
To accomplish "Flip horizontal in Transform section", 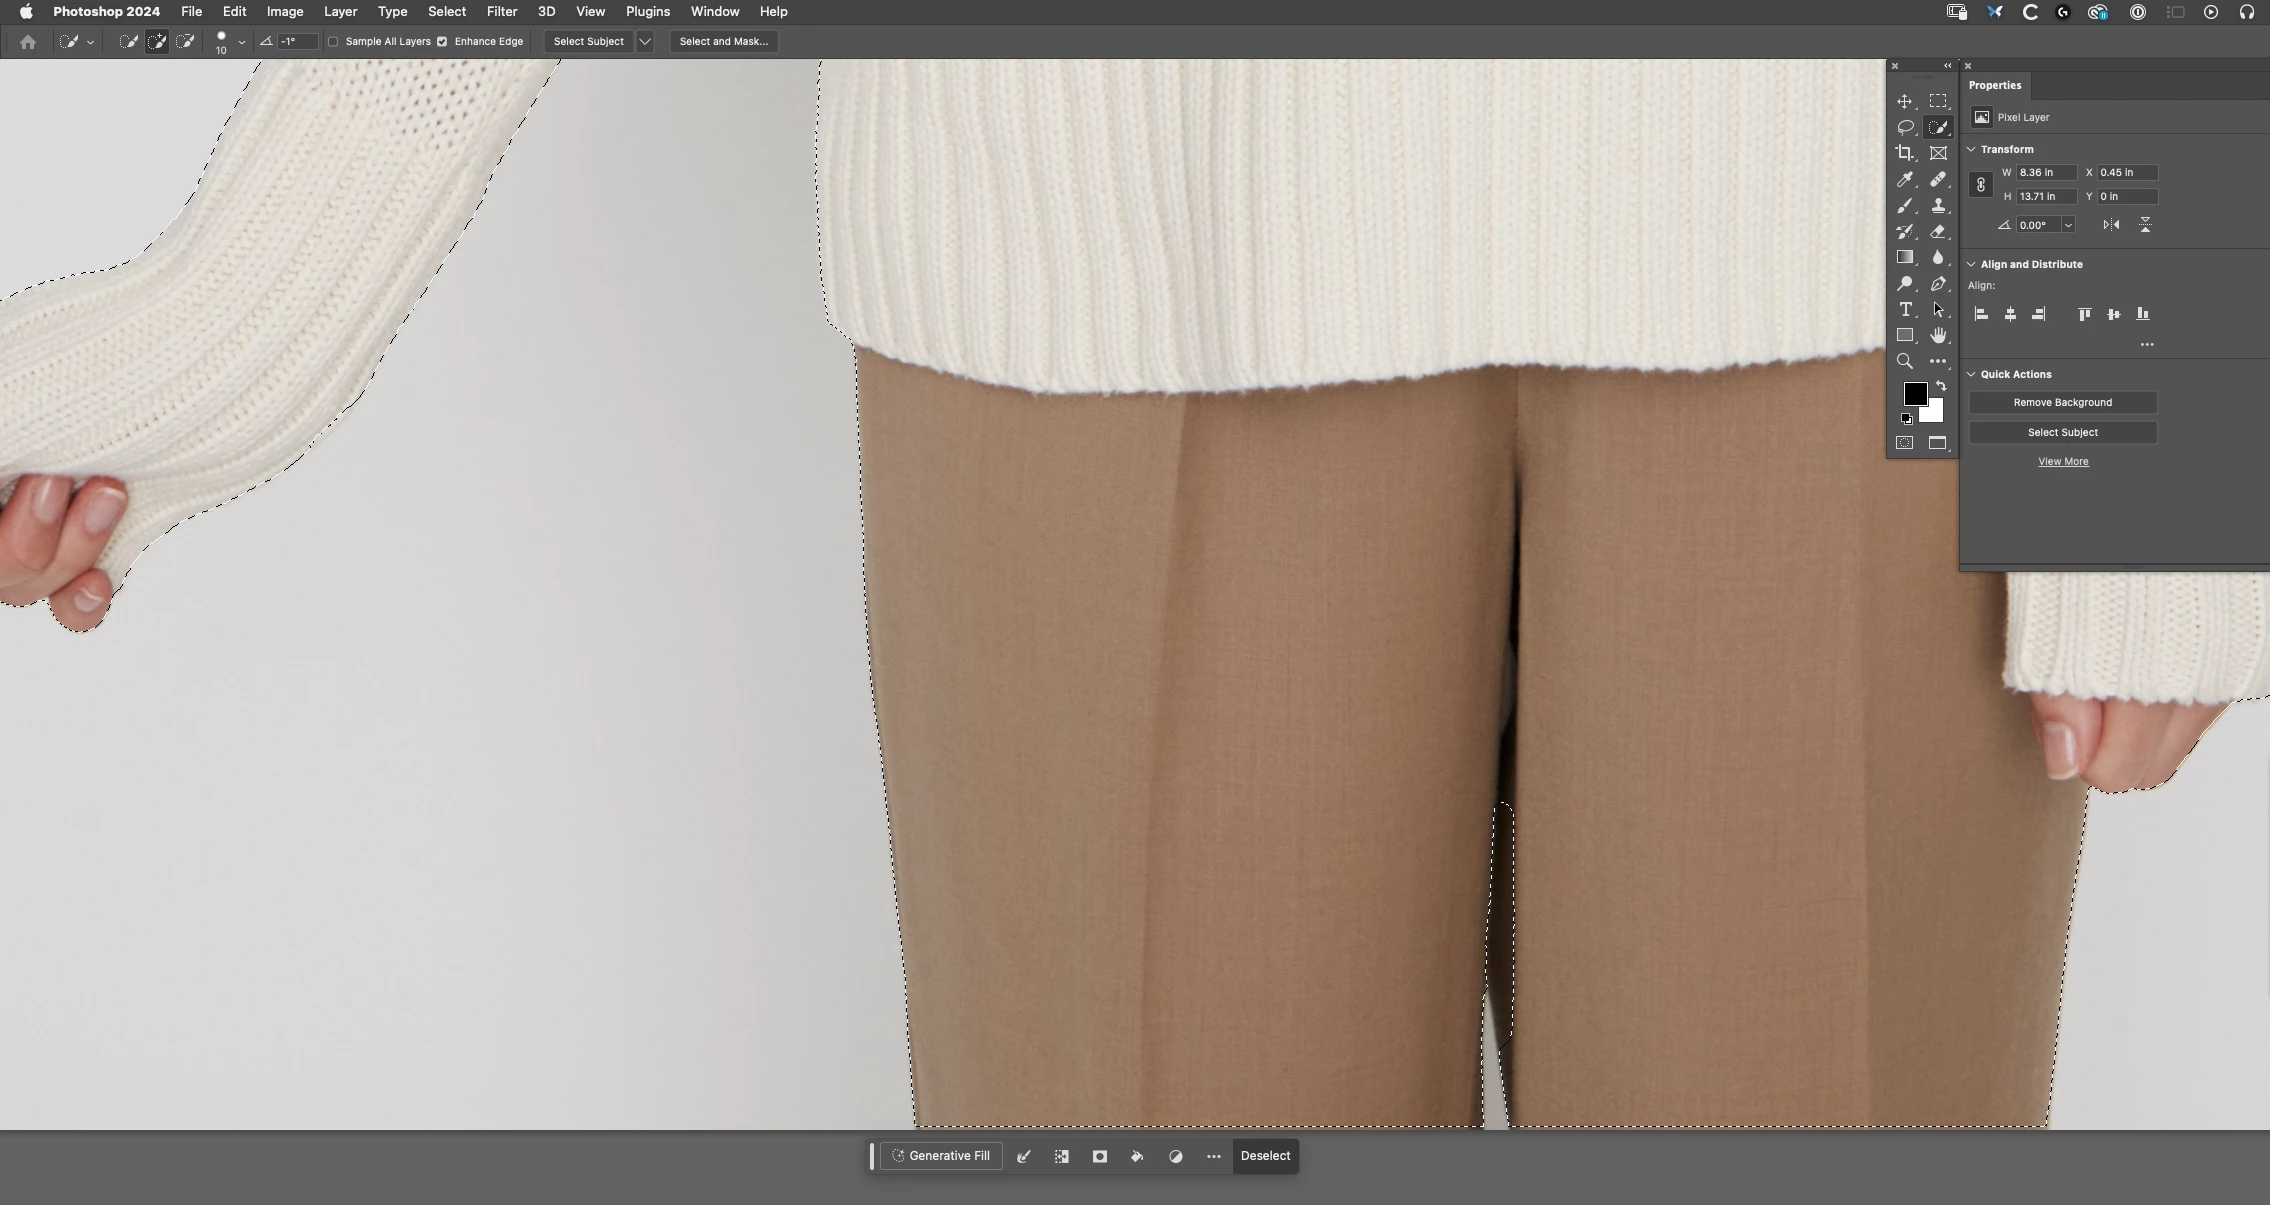I will 2111,225.
